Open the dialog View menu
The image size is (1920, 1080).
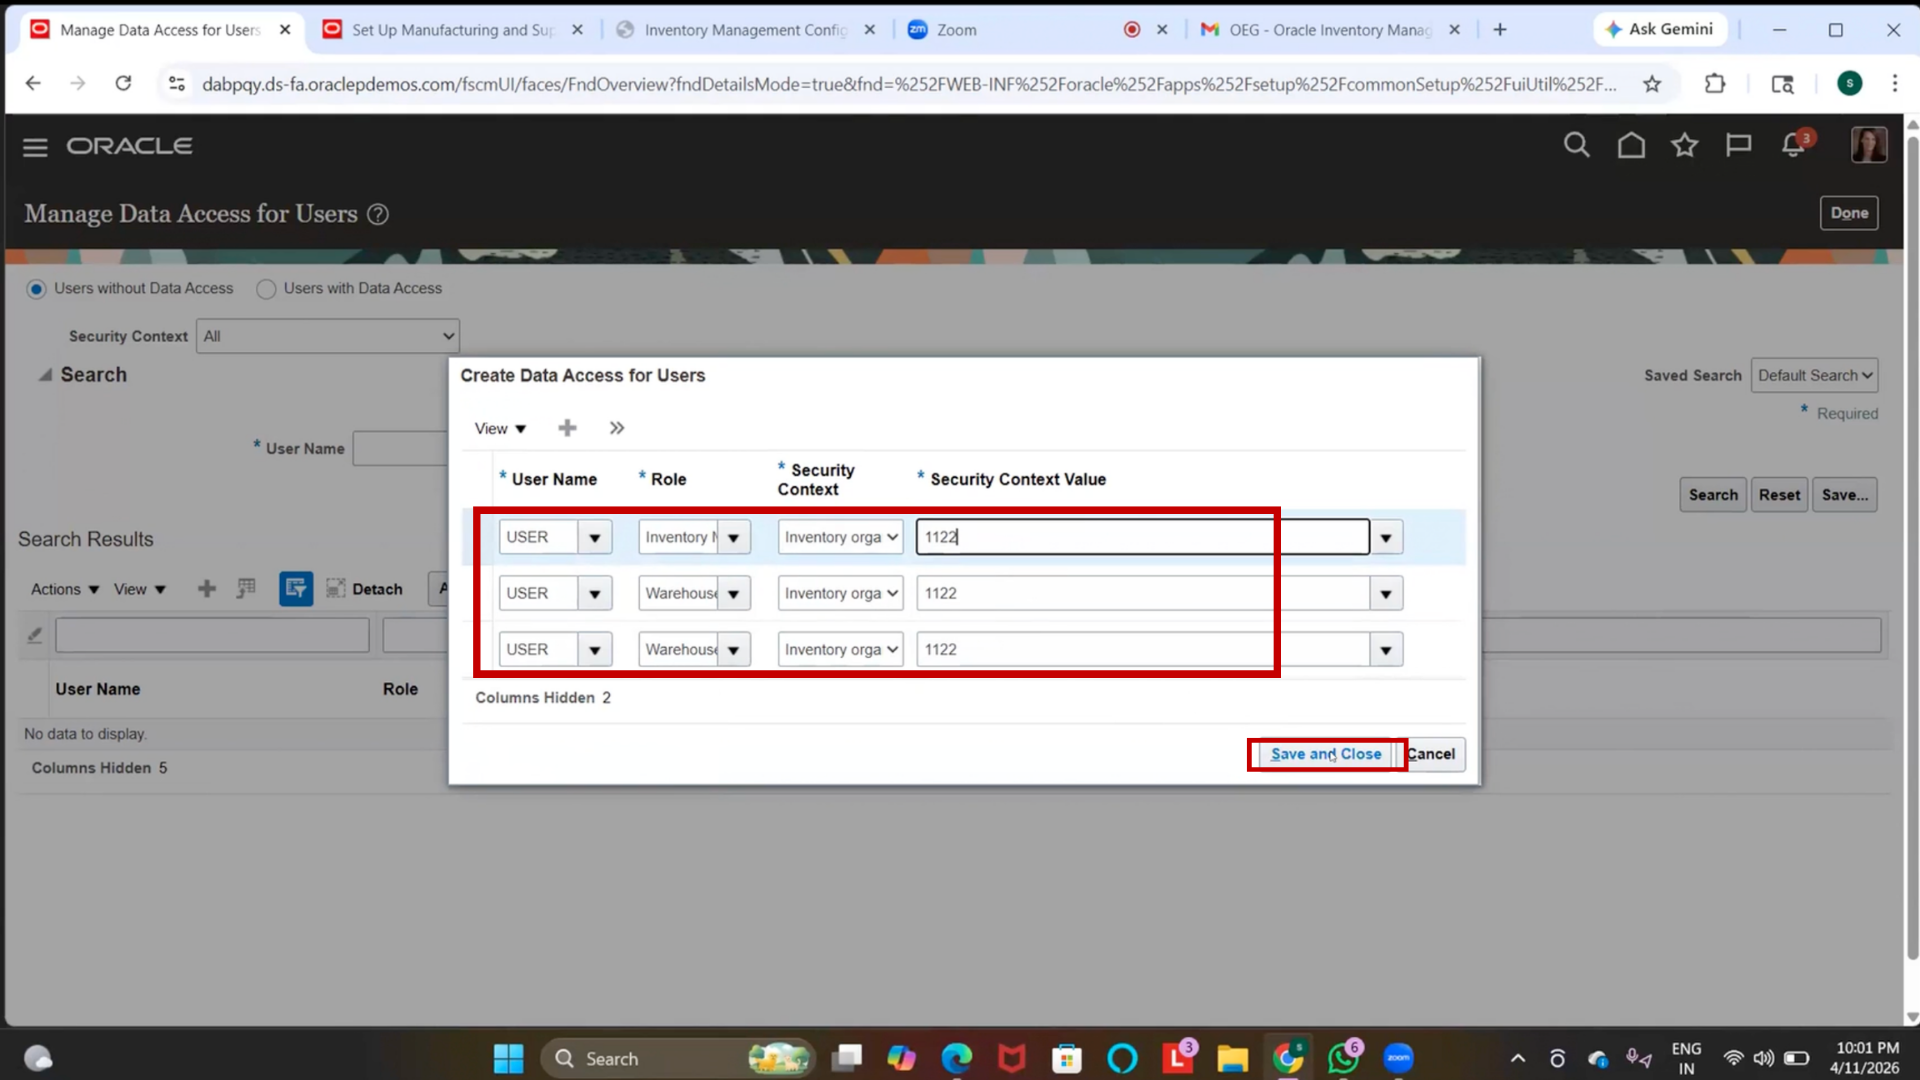[500, 429]
